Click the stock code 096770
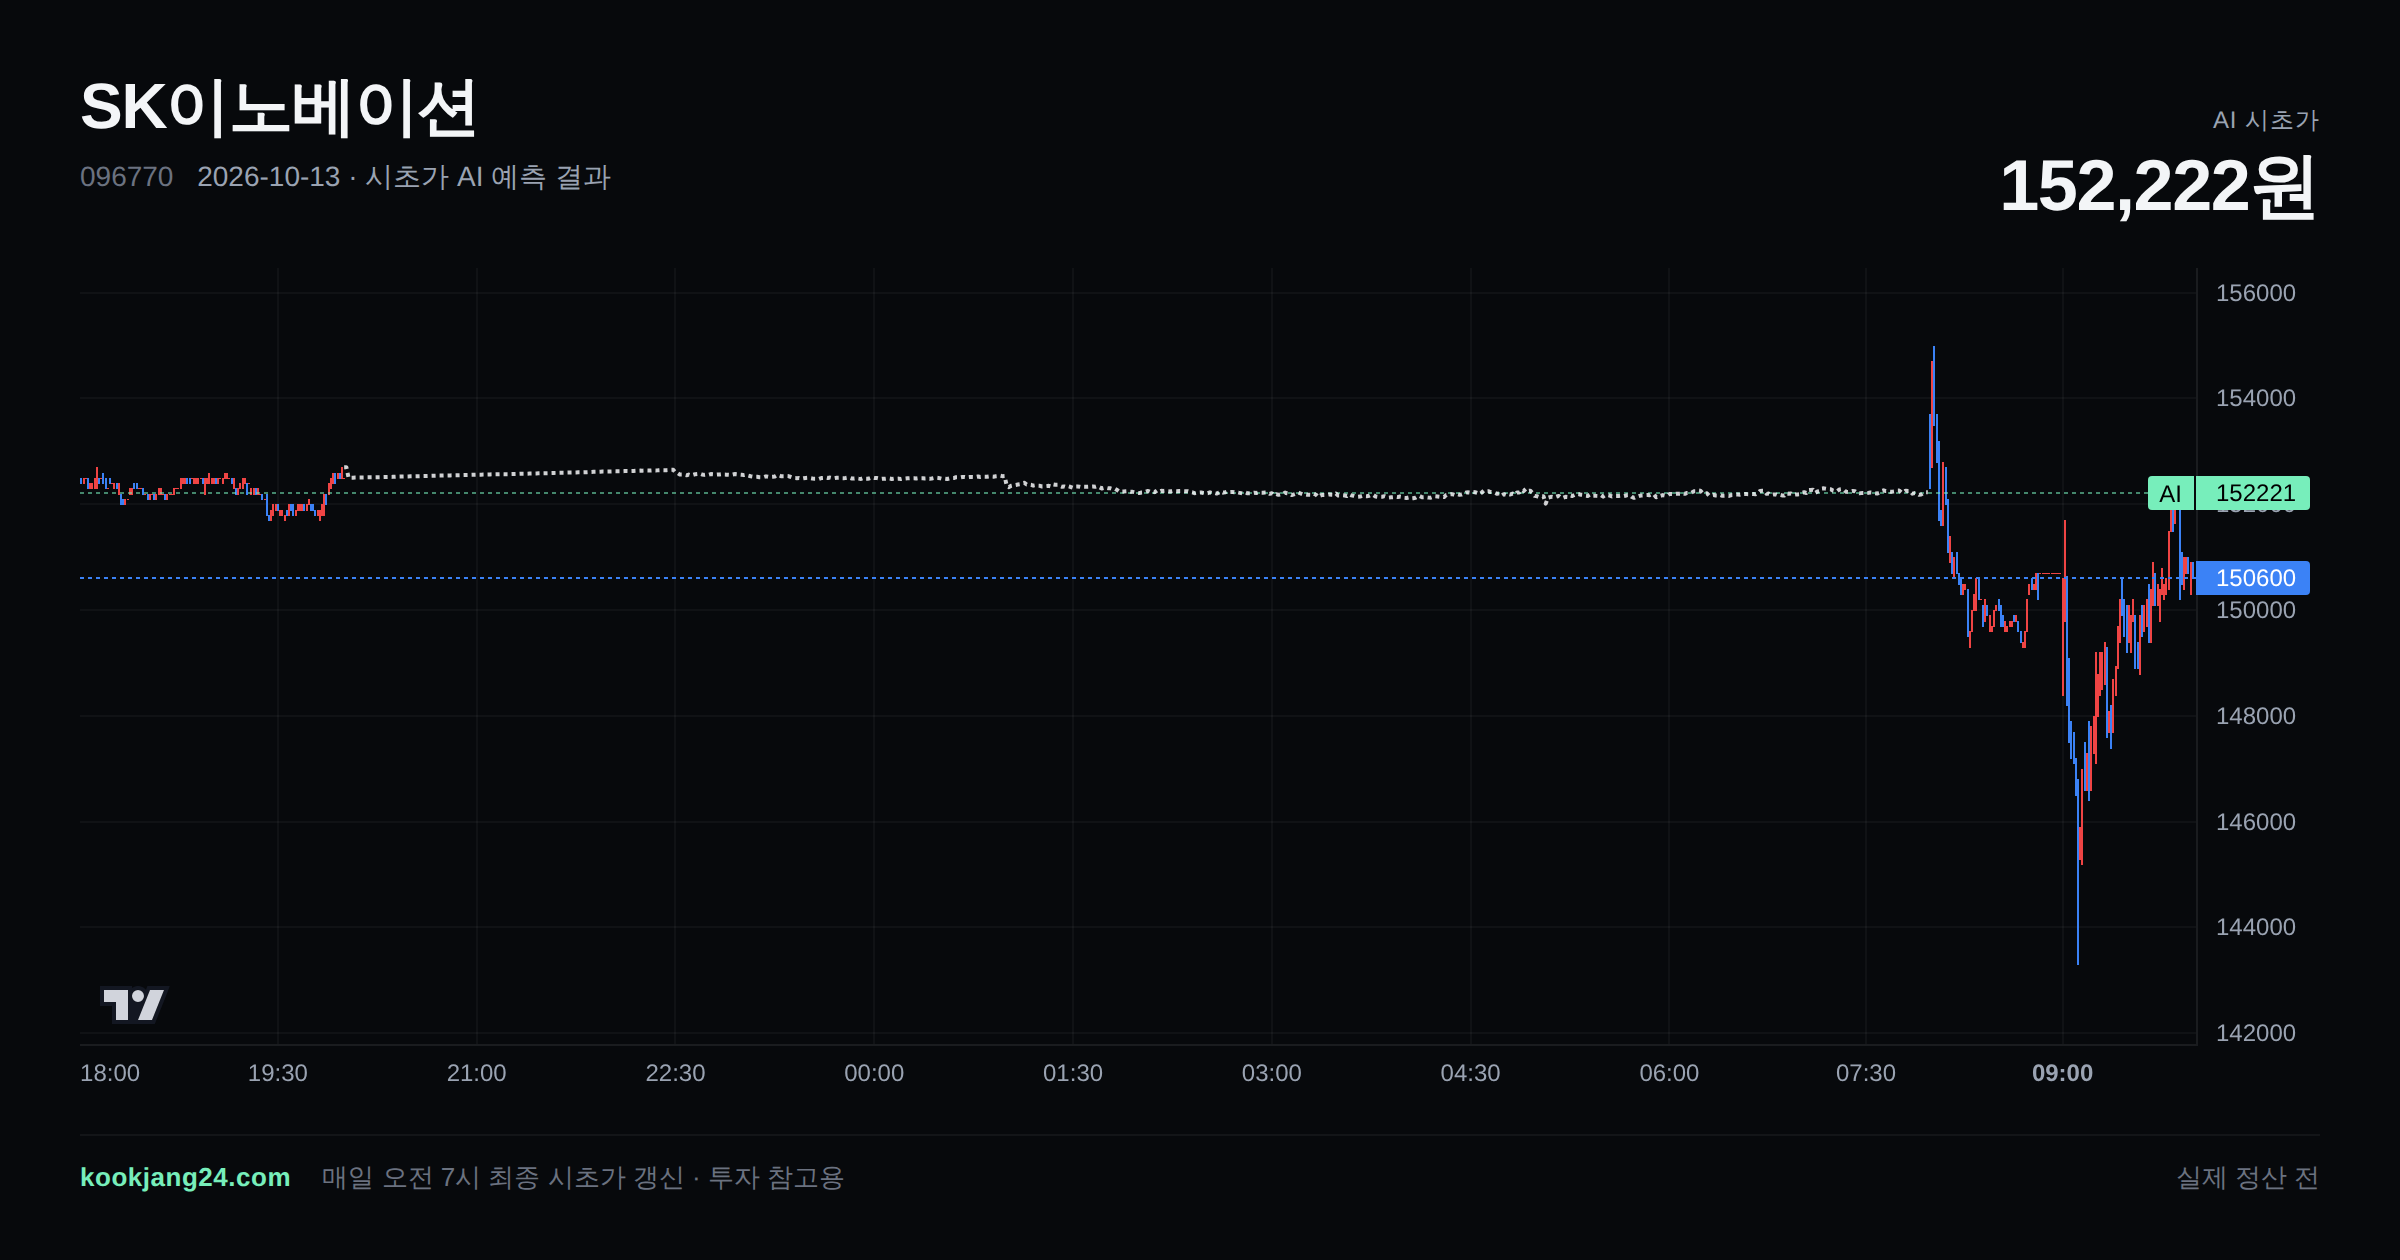Image resolution: width=2400 pixels, height=1260 pixels. [x=126, y=177]
